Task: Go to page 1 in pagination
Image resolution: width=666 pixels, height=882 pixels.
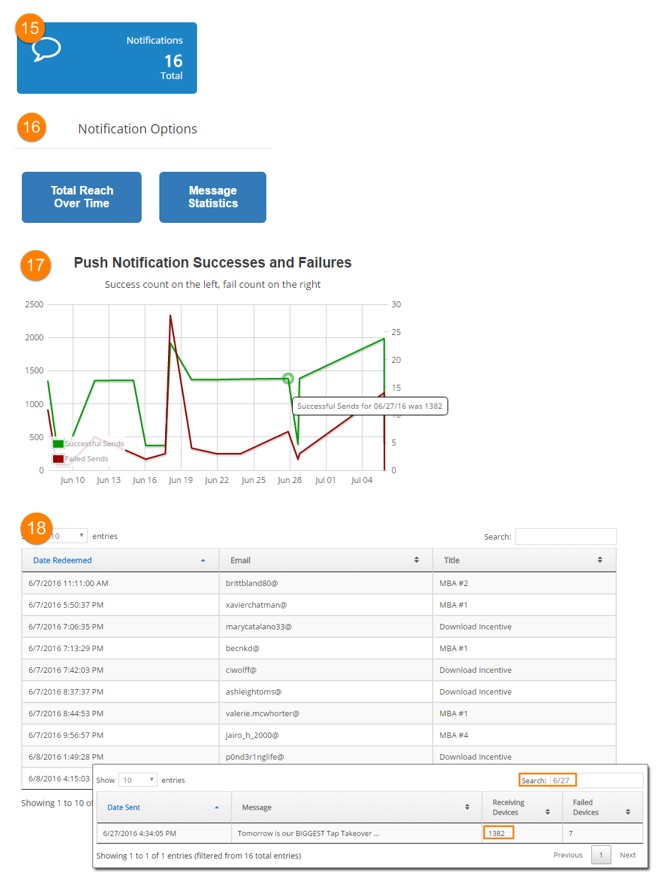Action: [x=601, y=855]
